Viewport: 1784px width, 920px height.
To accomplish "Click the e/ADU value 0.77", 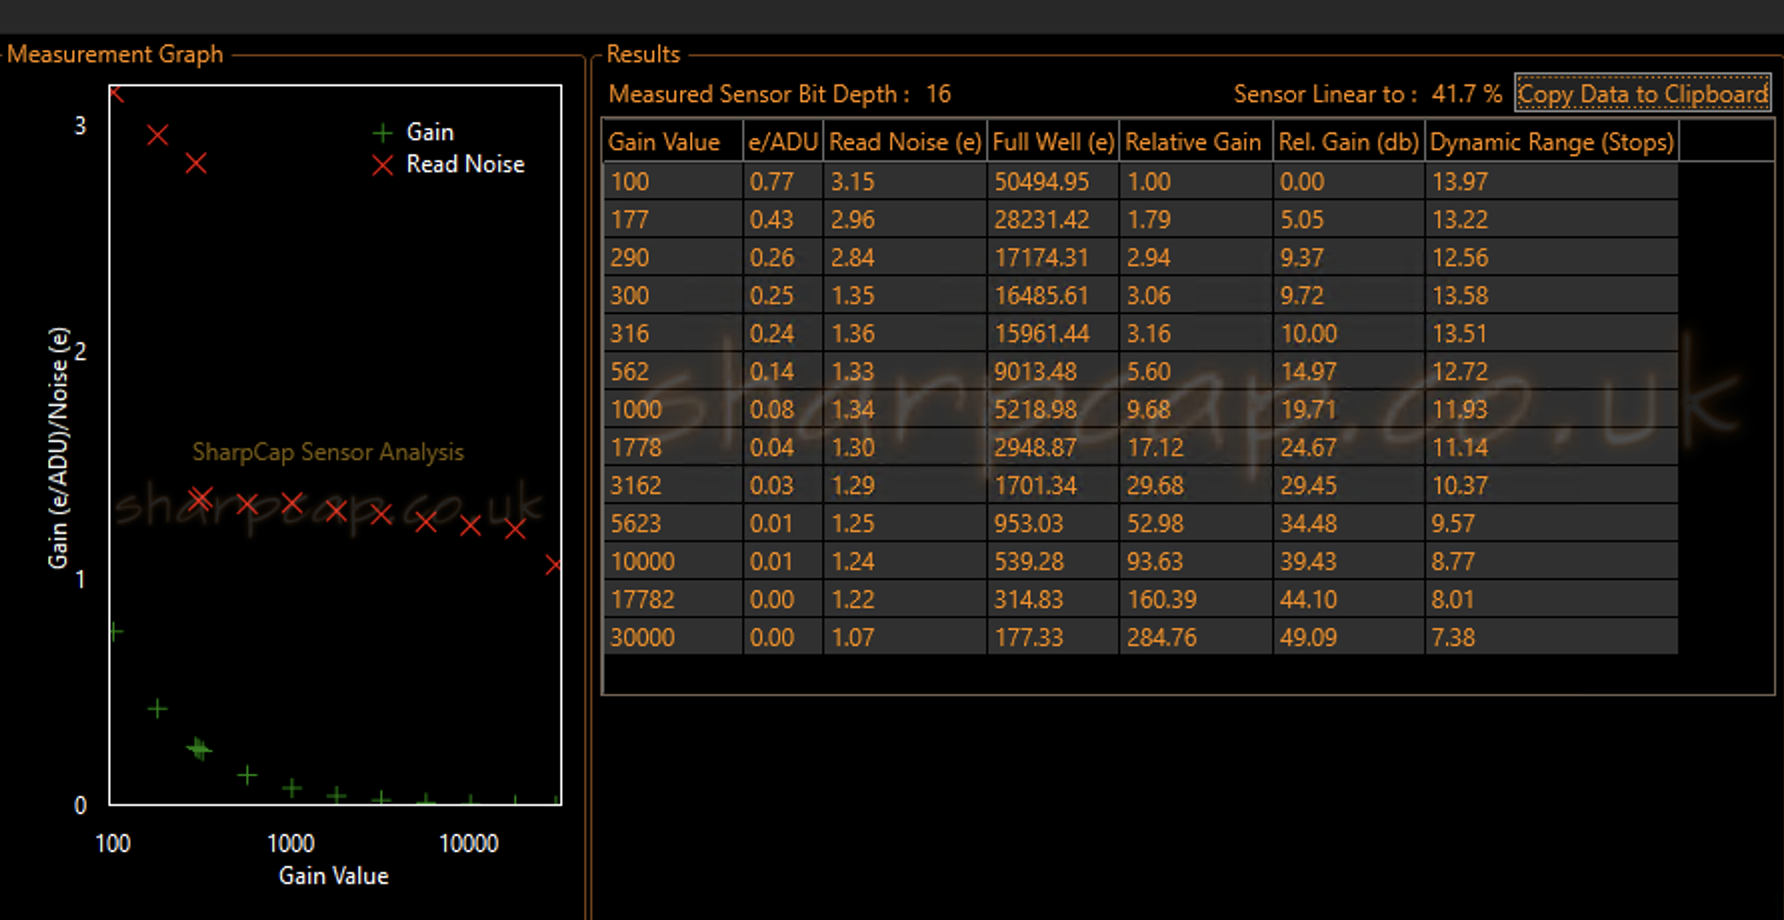I will (x=783, y=181).
